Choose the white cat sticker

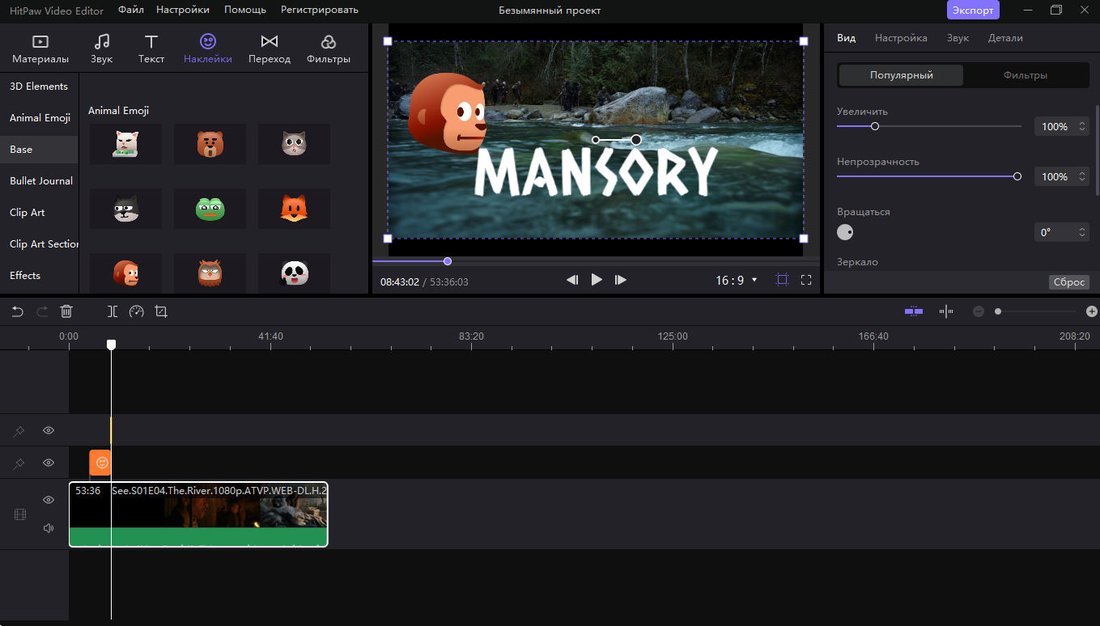tap(126, 144)
